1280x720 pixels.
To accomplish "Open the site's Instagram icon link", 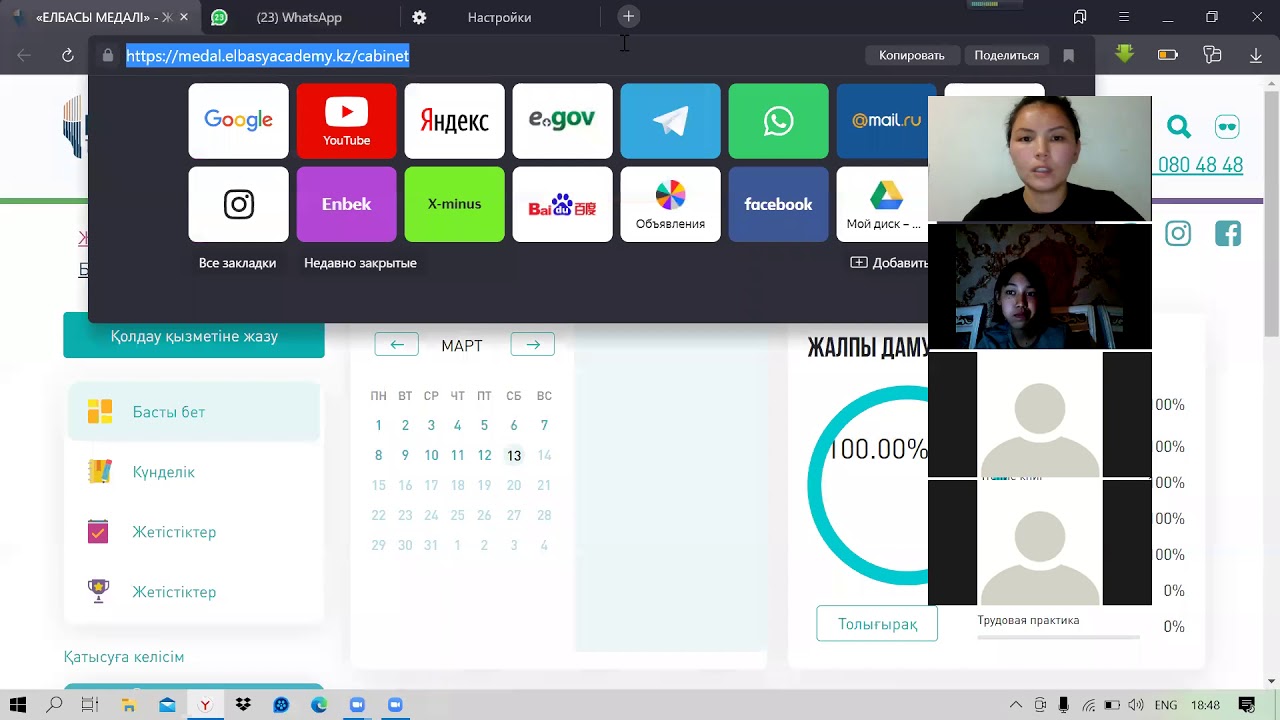I will [1178, 234].
